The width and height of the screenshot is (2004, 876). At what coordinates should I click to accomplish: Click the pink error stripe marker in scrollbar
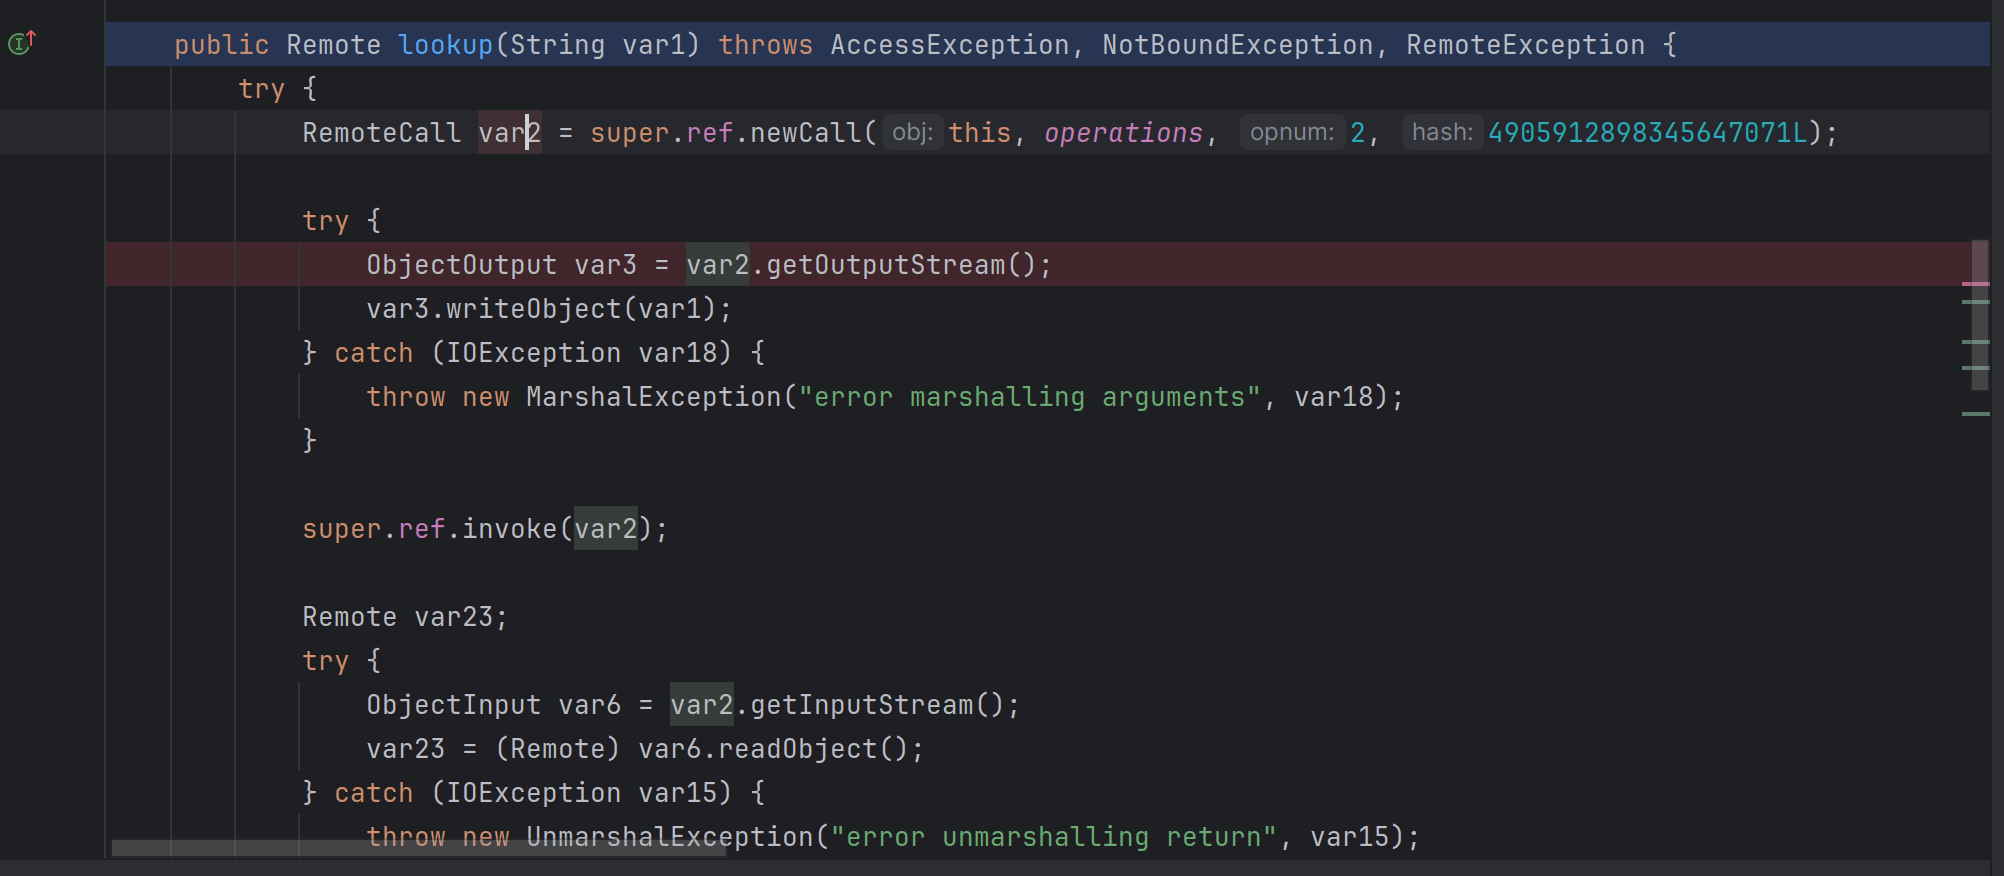1975,284
